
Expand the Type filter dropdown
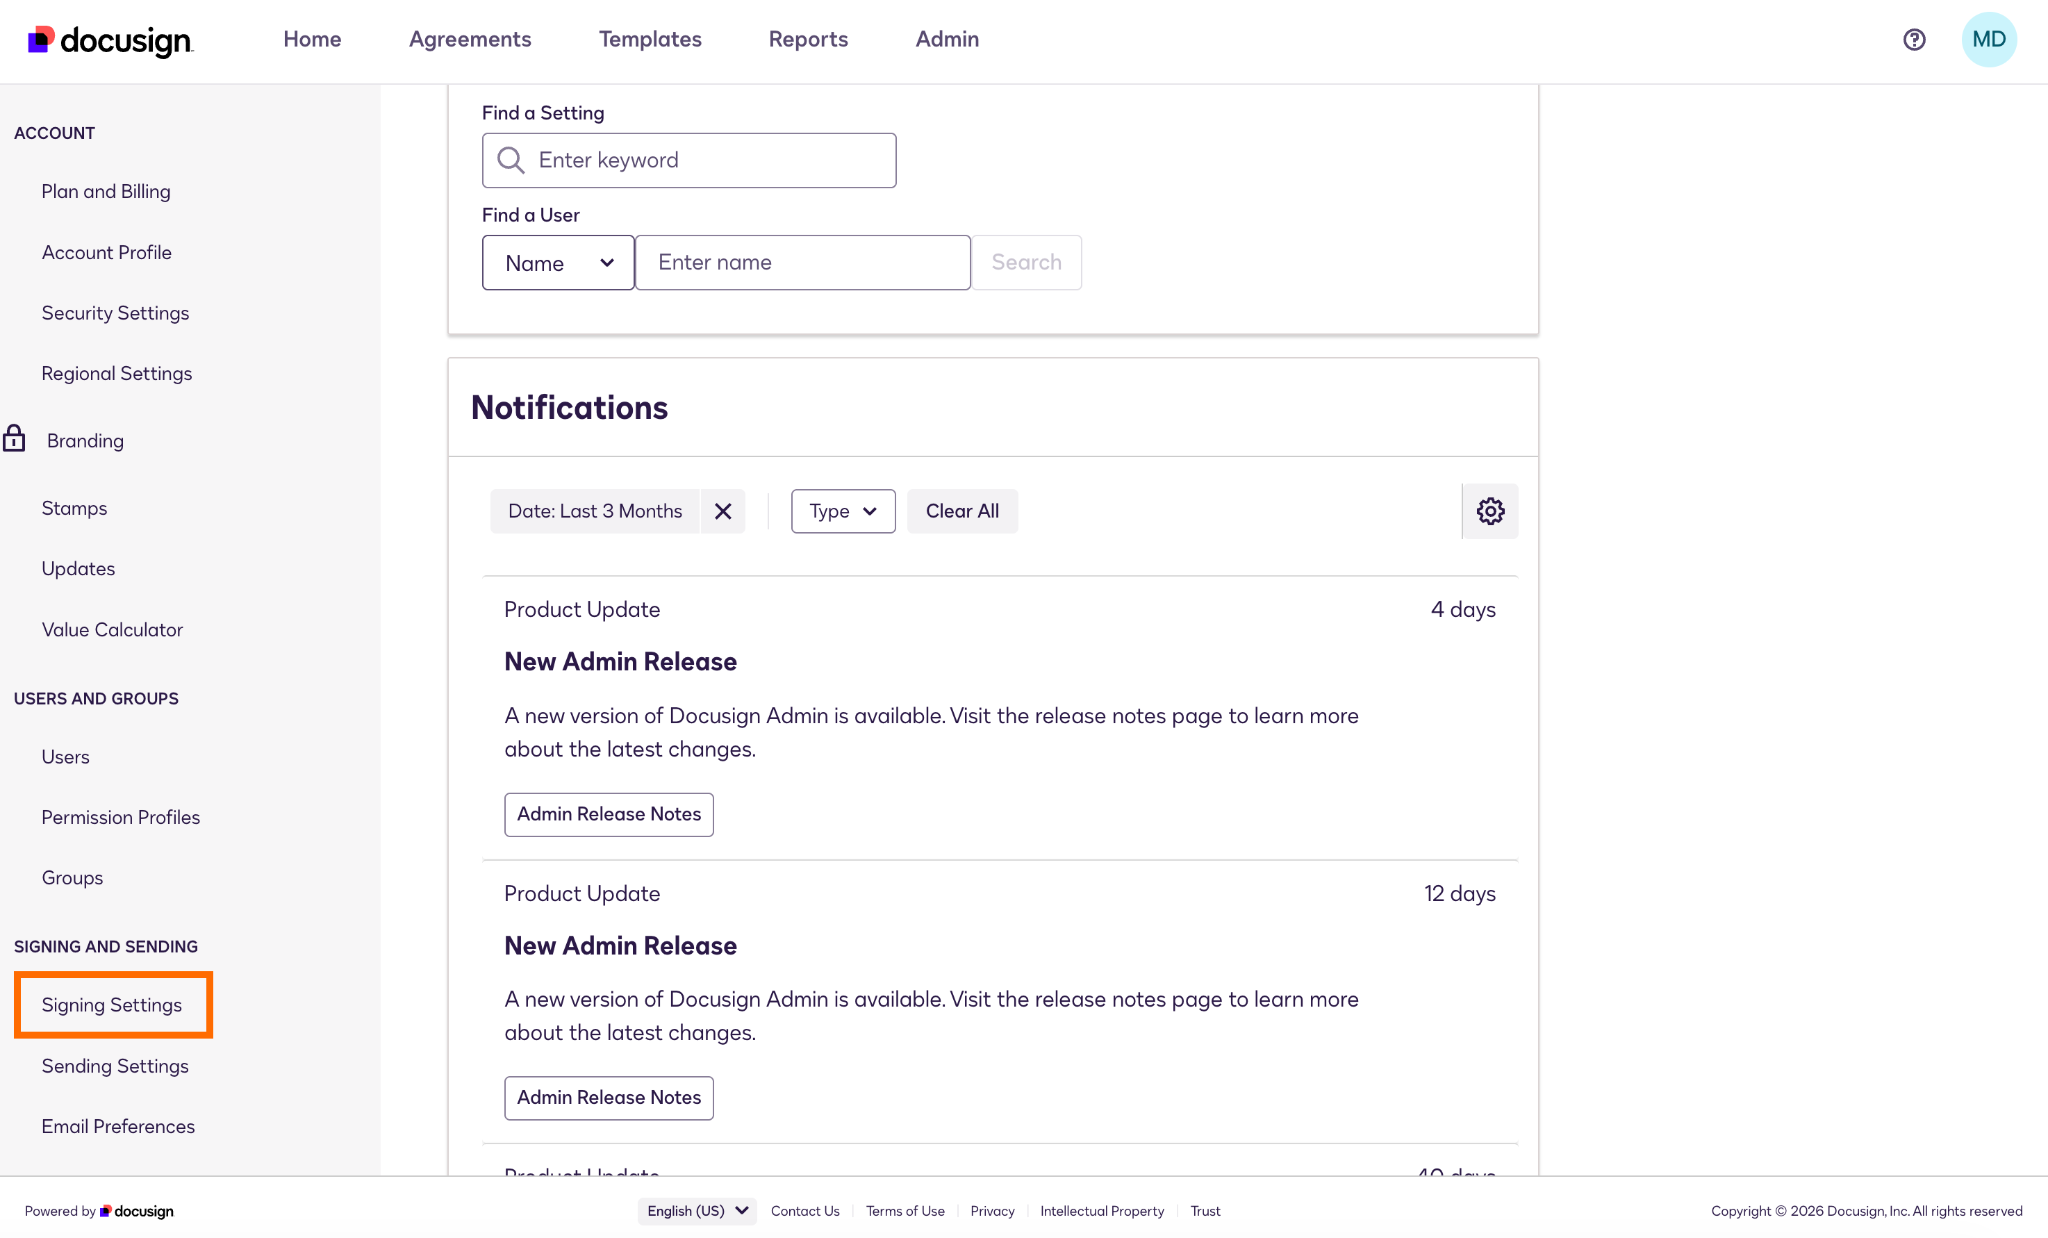pos(843,511)
